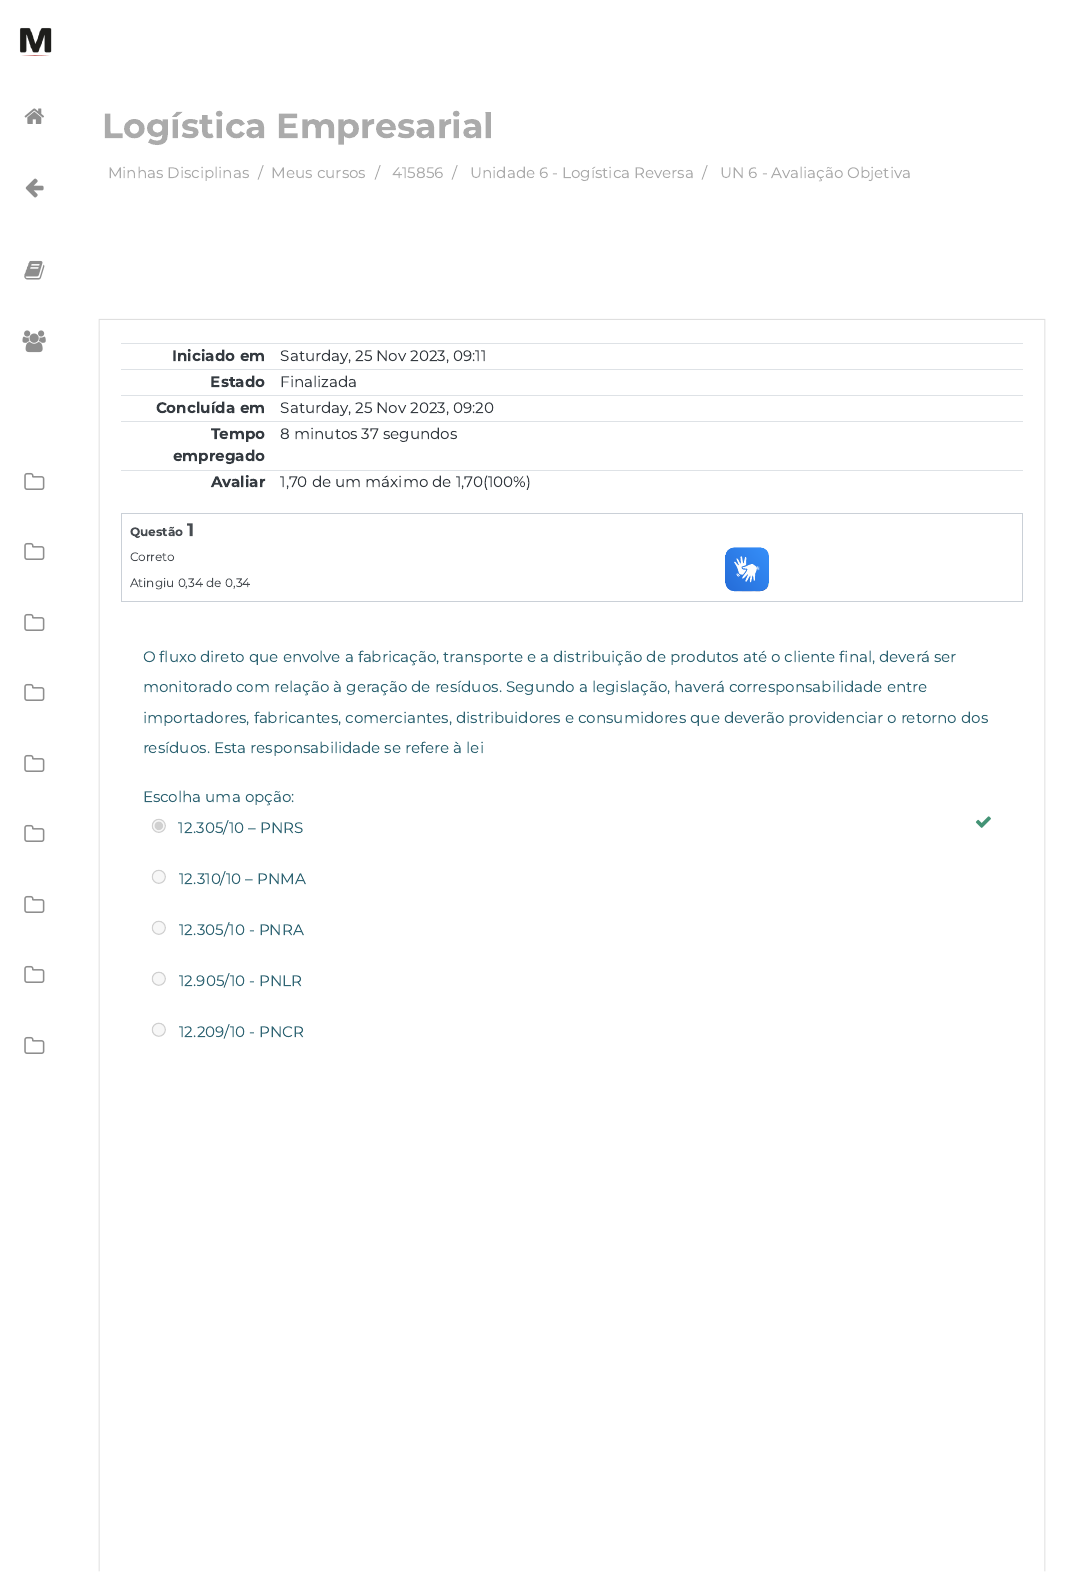
Task: Open the first folder icon in the sidebar
Action: pos(34,482)
